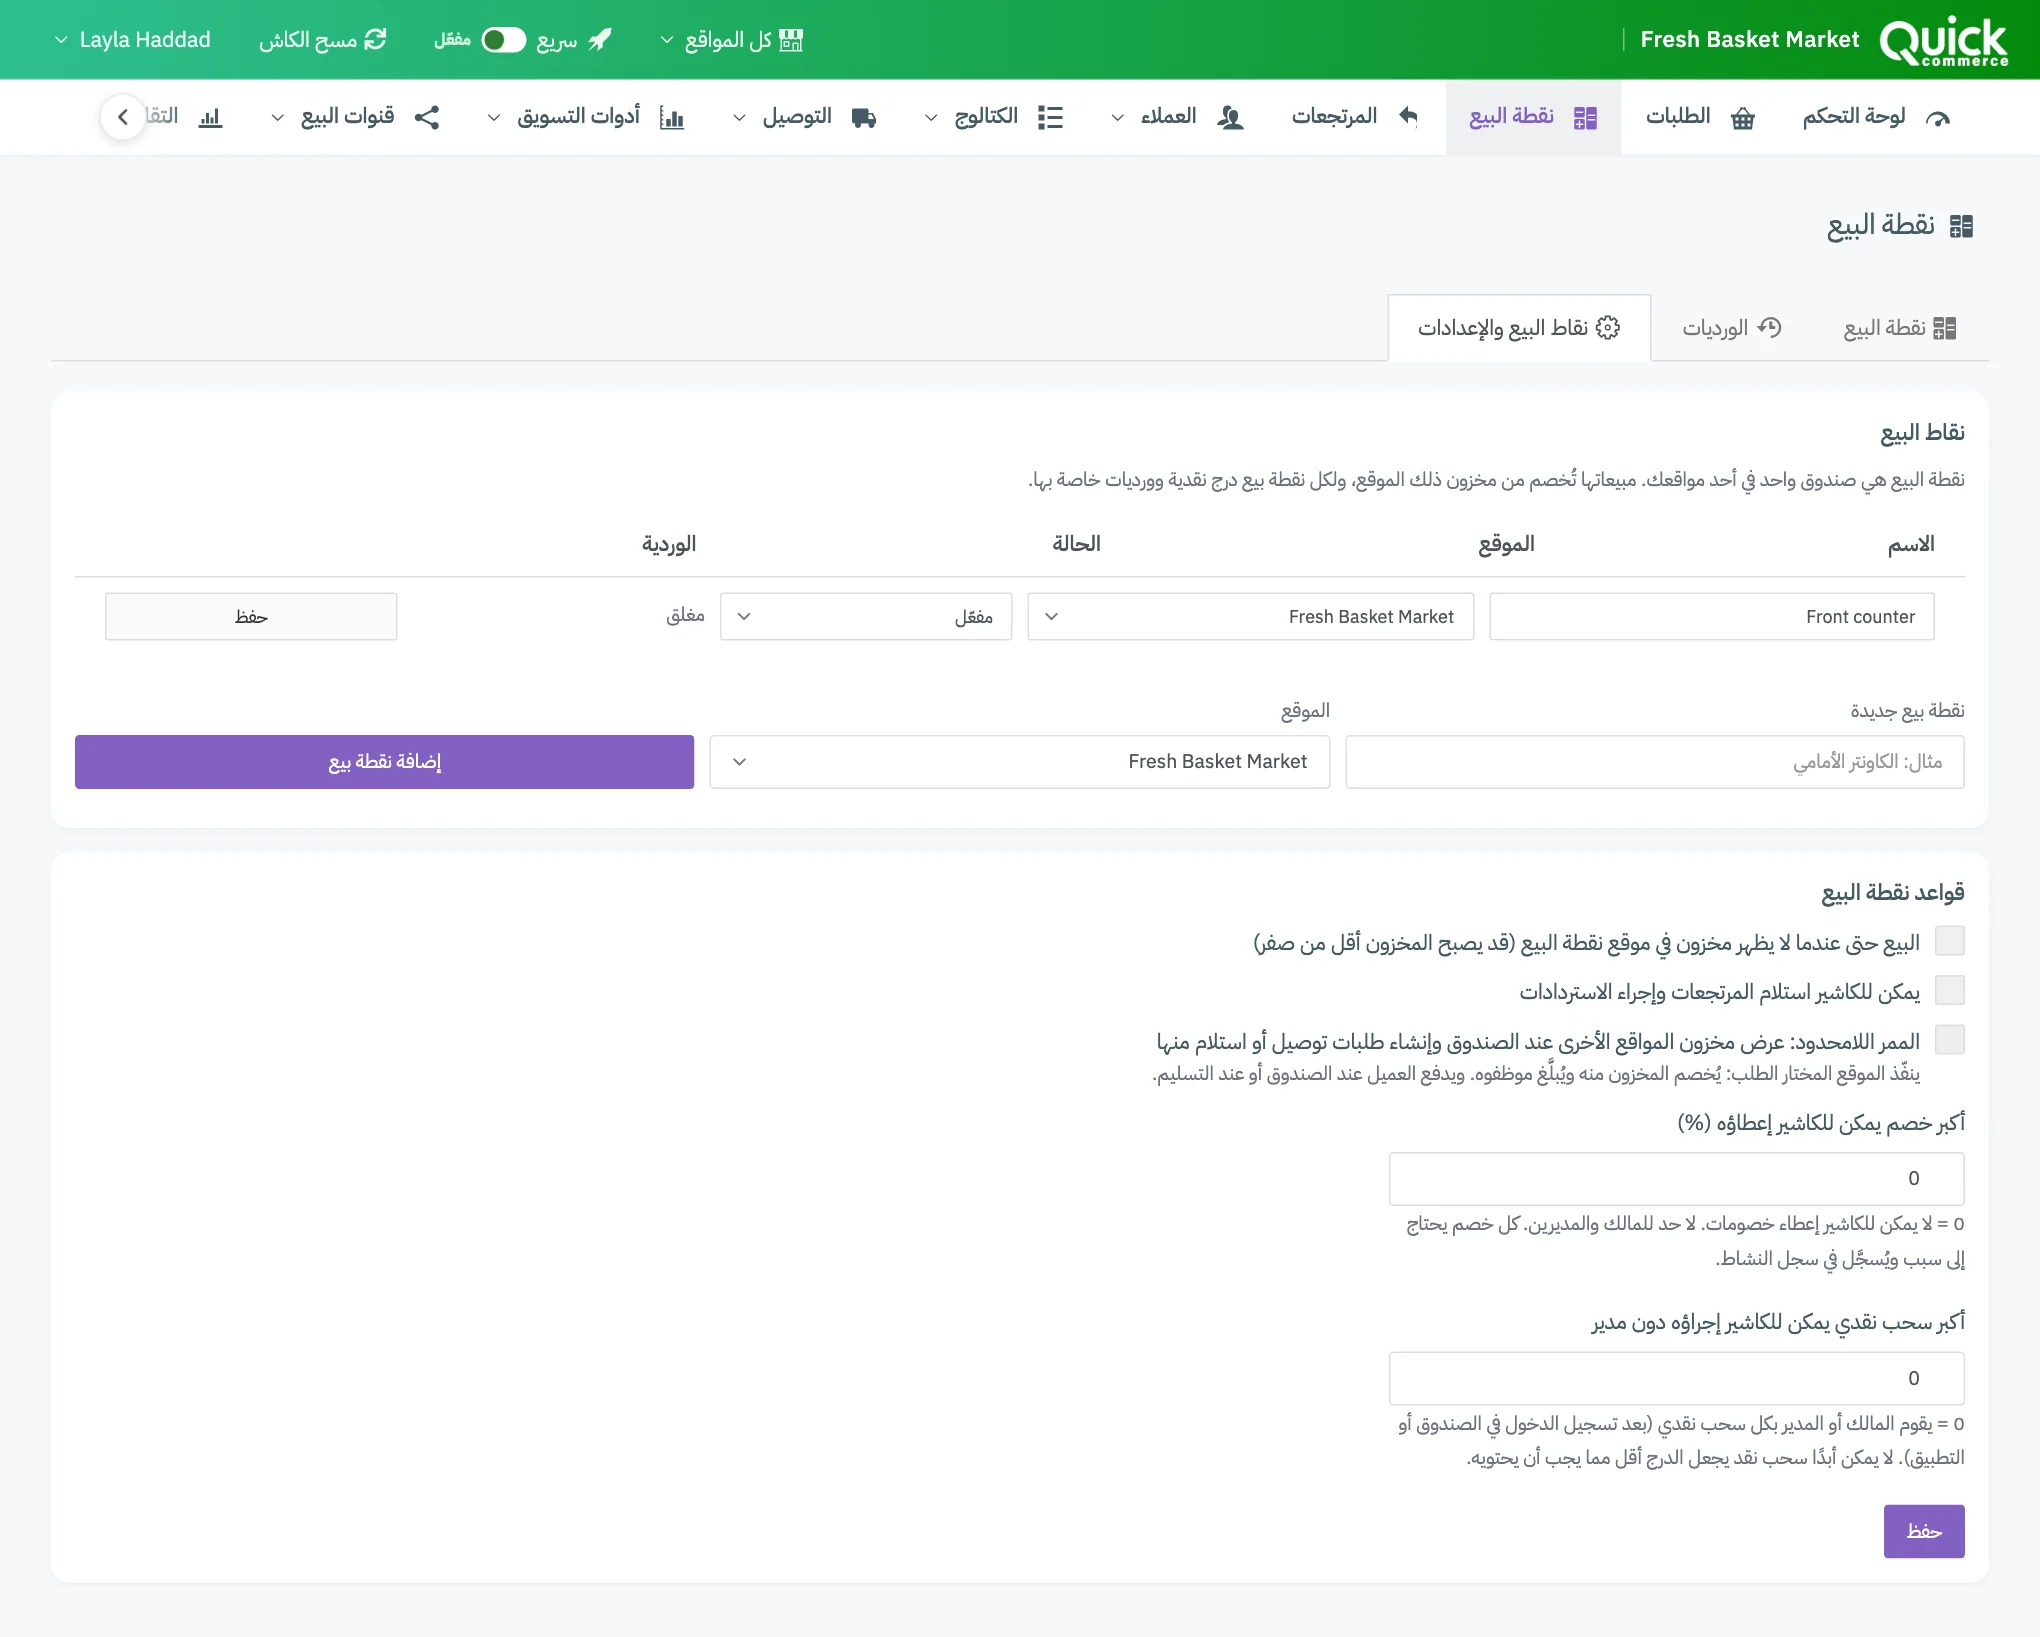Expand the أدوات التسويق menu
The width and height of the screenshot is (2040, 1637).
point(586,117)
